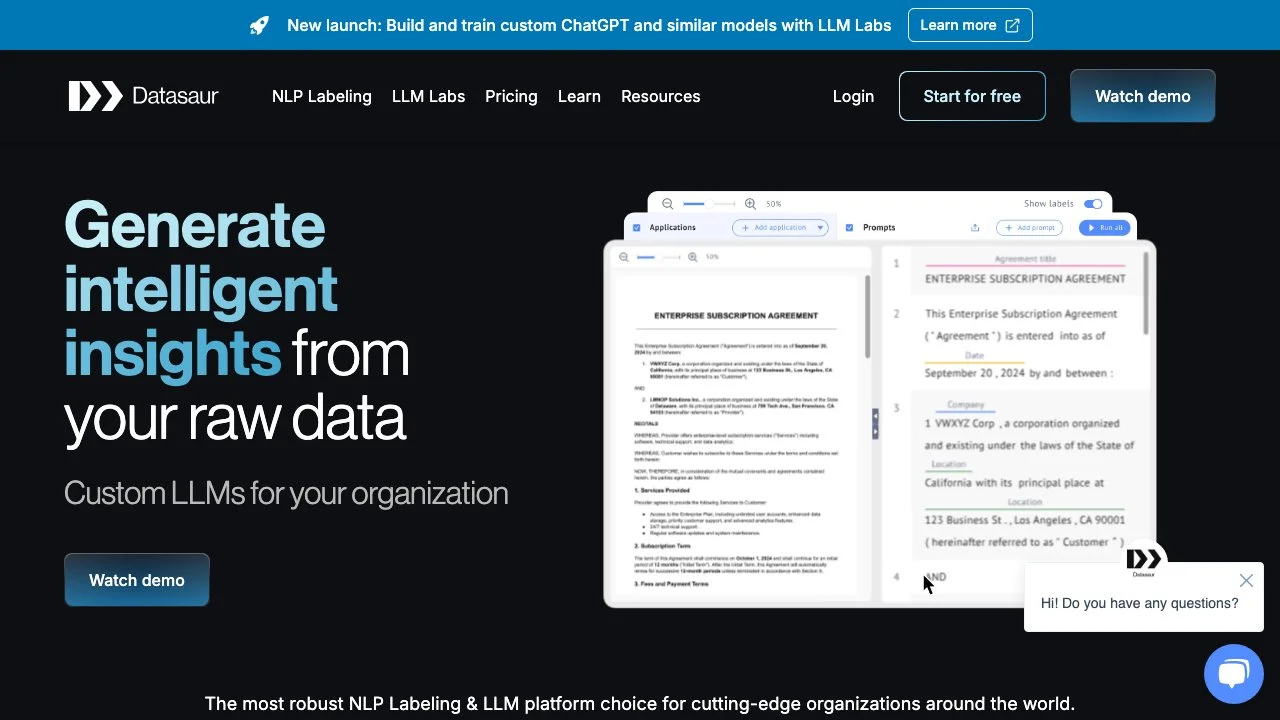The image size is (1280, 720).
Task: Click the rocket icon in the announcement banner
Action: 259,26
